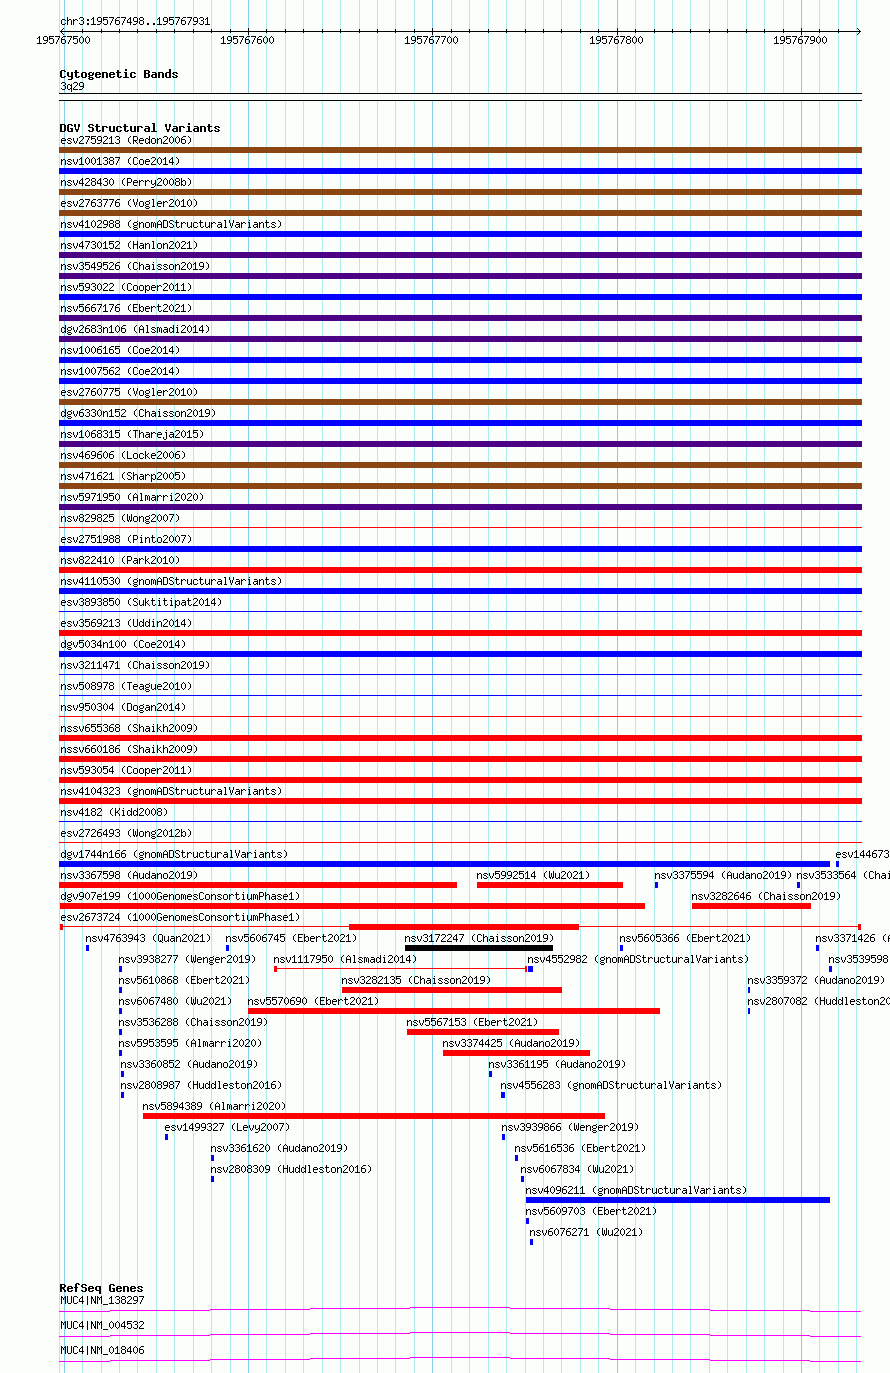890x1373 pixels.
Task: Open nsv822410 (Park2010) variant
Action: pos(120,560)
